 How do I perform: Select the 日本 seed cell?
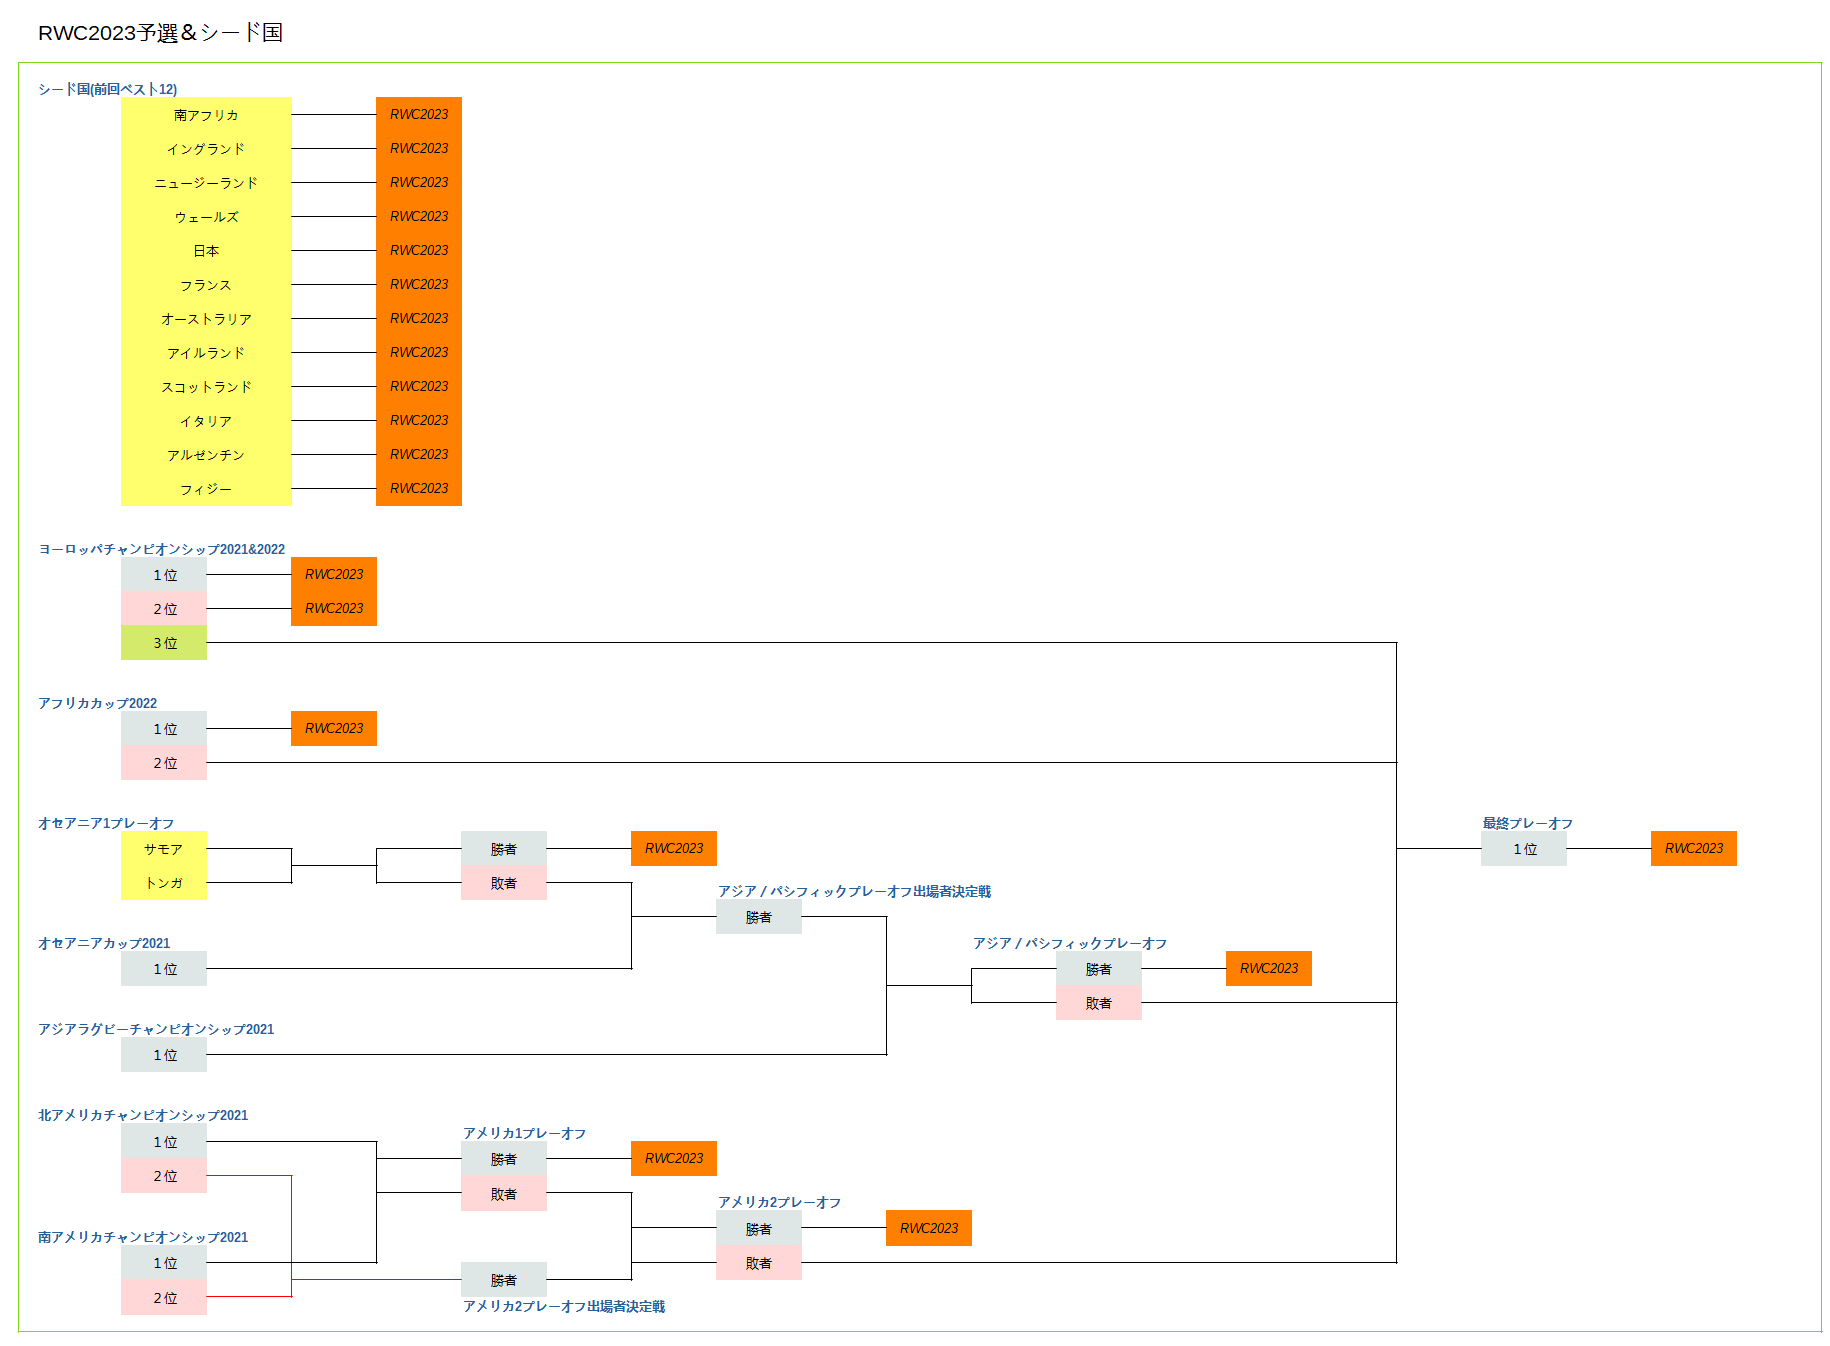[206, 250]
